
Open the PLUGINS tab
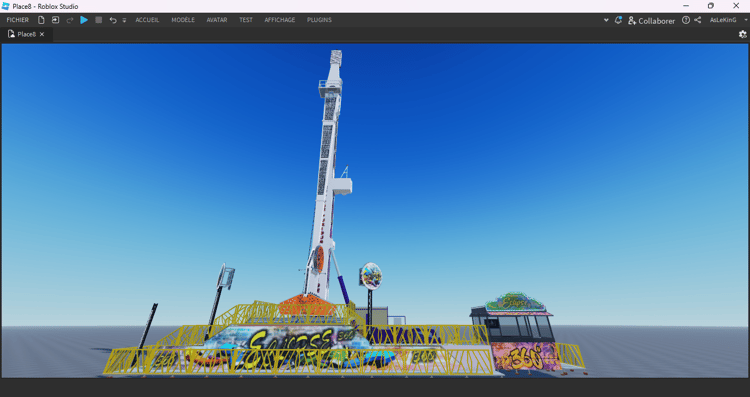(320, 20)
